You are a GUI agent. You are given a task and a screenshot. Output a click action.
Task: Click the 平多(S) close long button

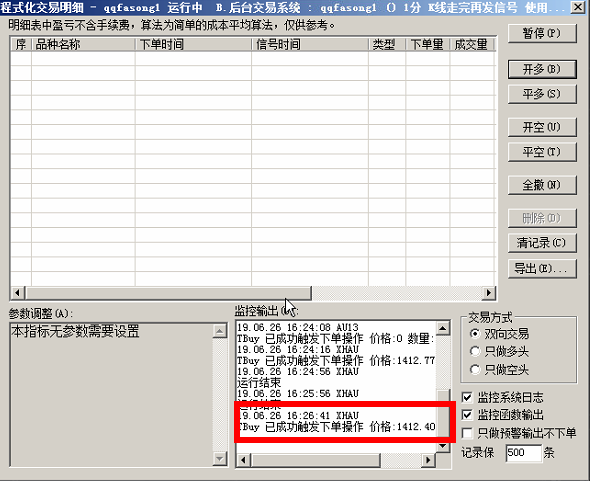point(542,94)
